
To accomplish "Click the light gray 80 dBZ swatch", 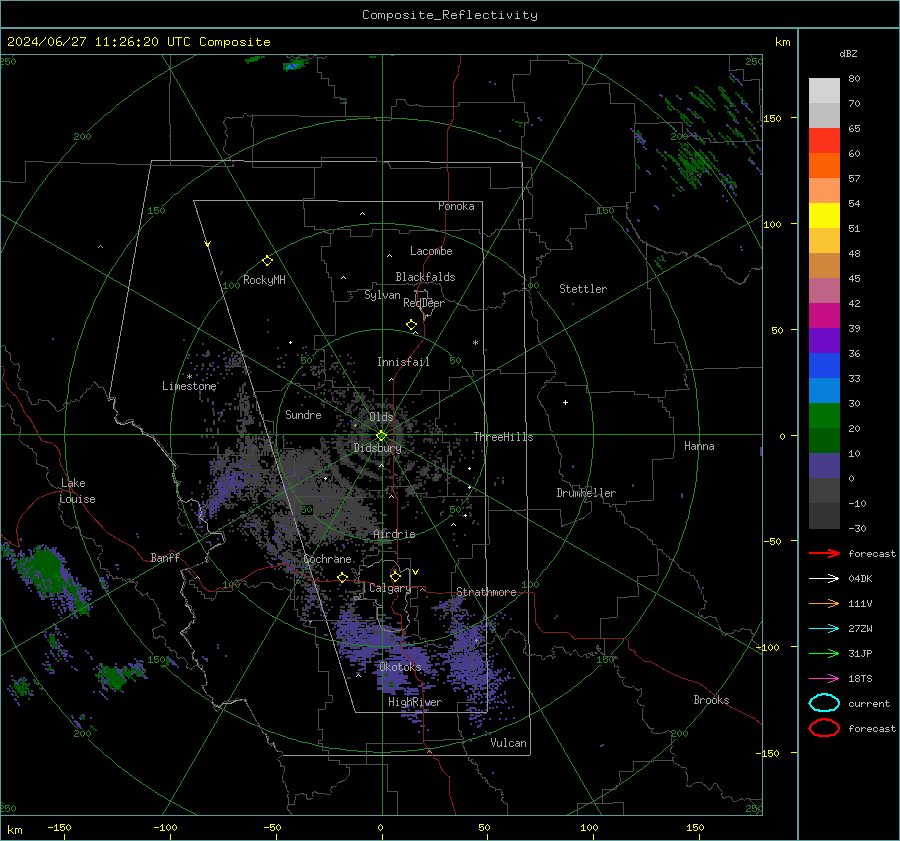I will 824,90.
